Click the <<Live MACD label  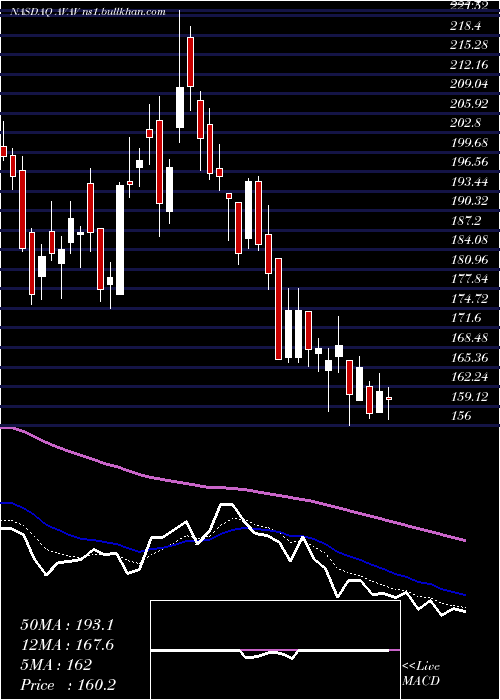click(421, 673)
